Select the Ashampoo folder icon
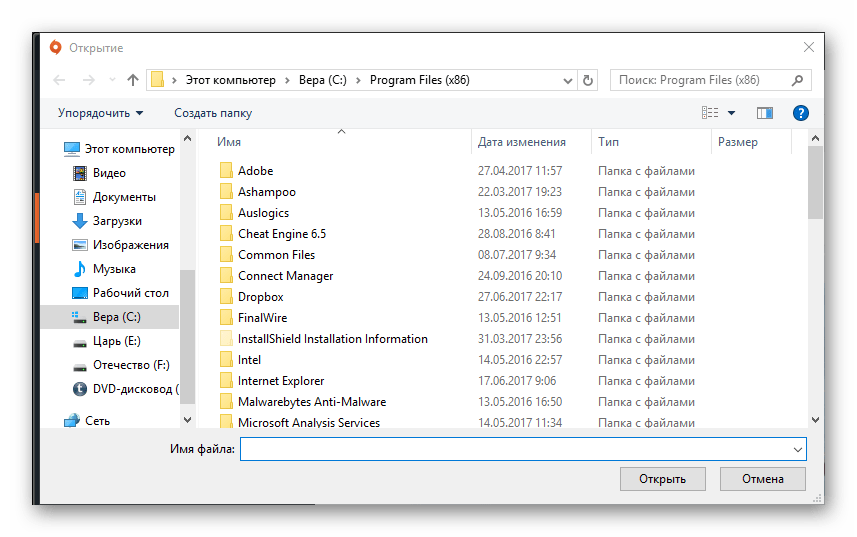Screen dimensions: 857x537 226,192
